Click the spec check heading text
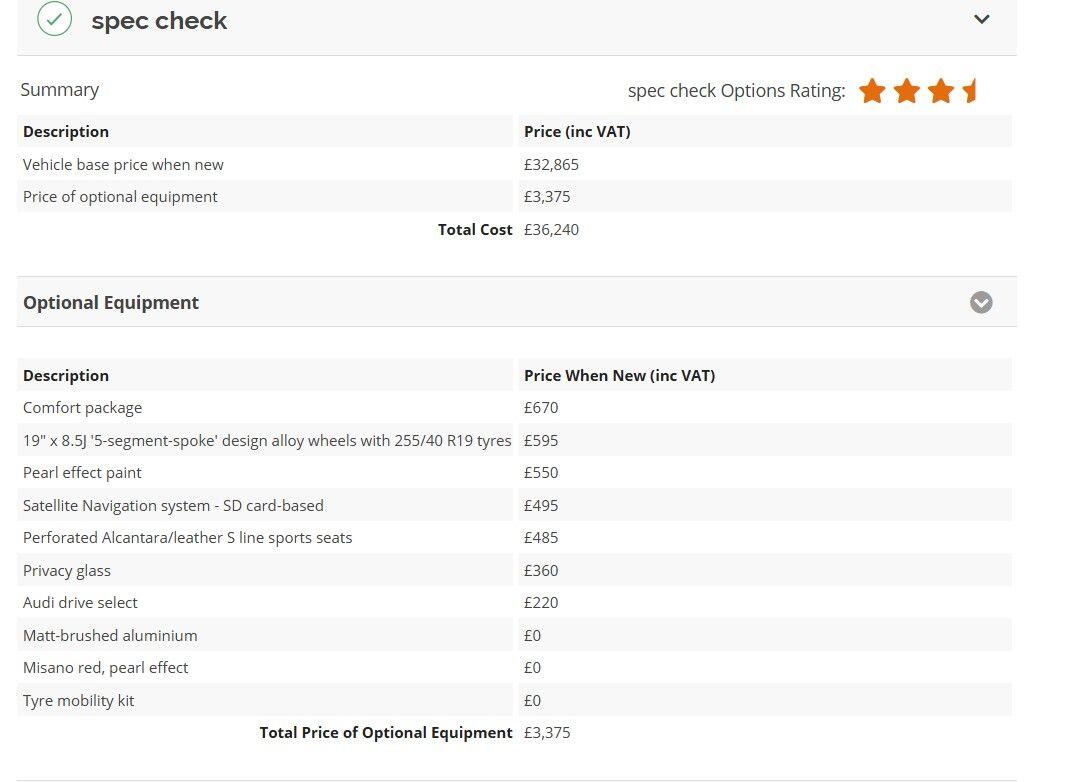 pyautogui.click(x=159, y=20)
